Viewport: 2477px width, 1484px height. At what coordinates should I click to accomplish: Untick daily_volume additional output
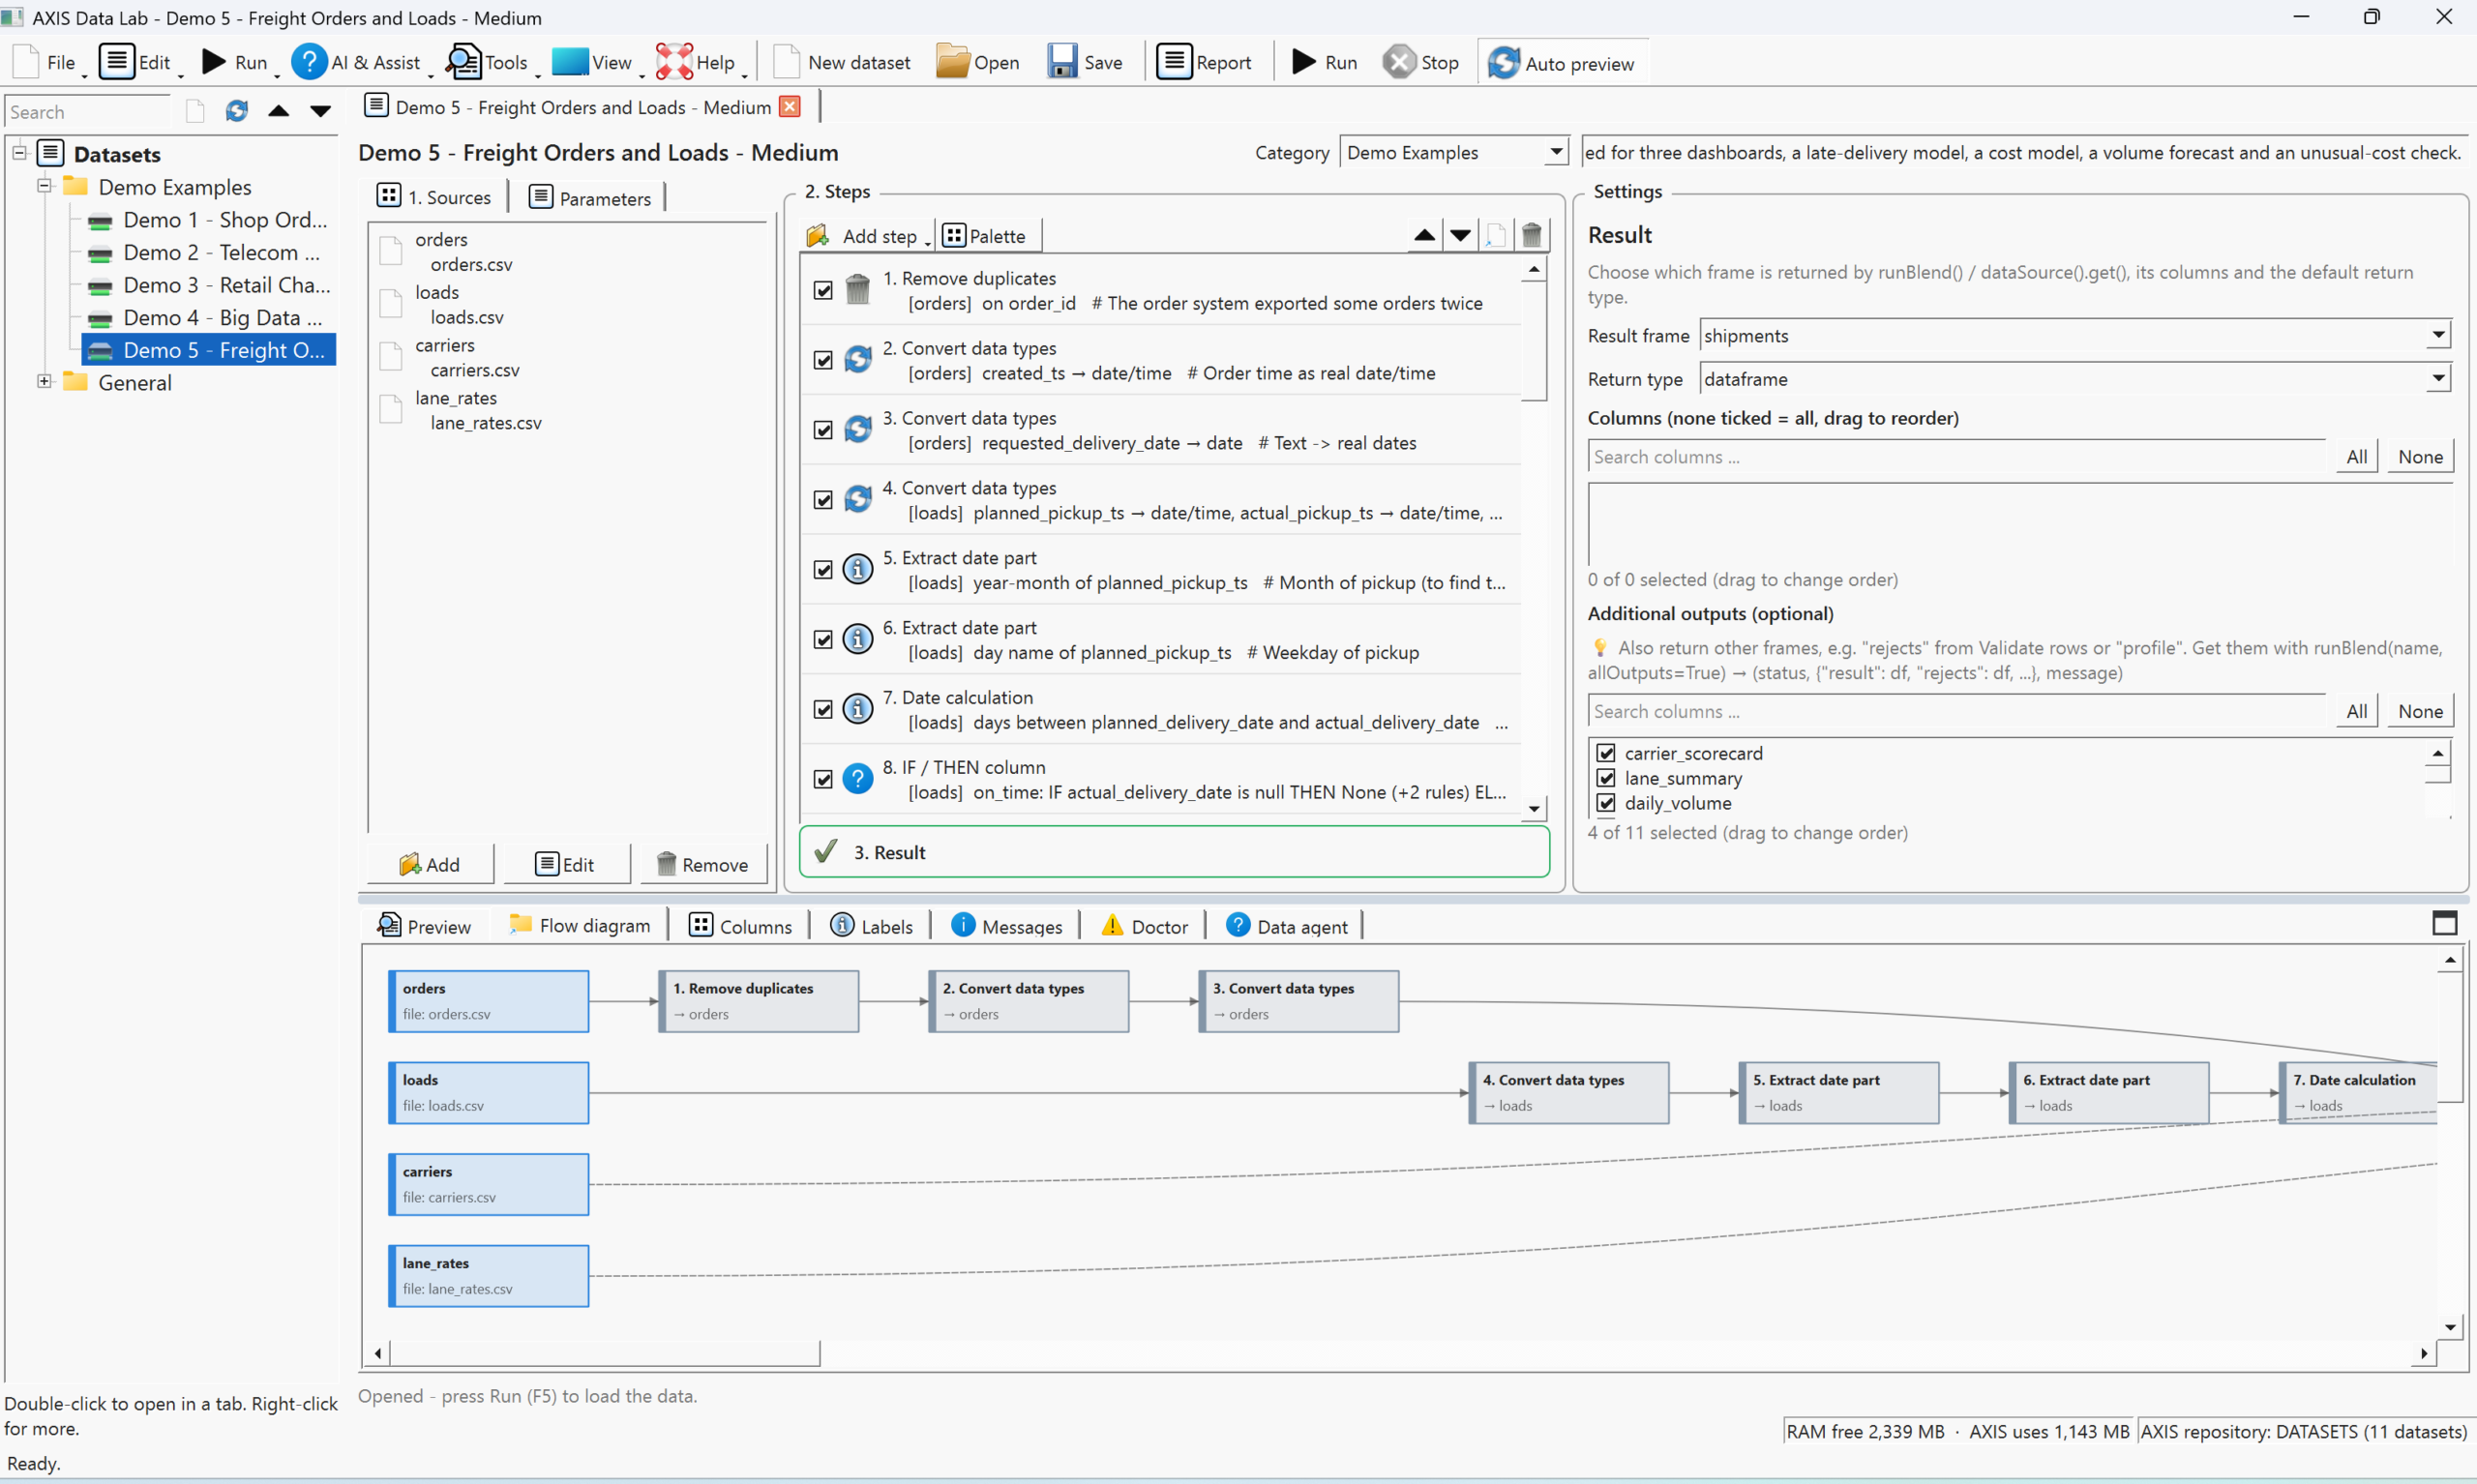[x=1606, y=803]
